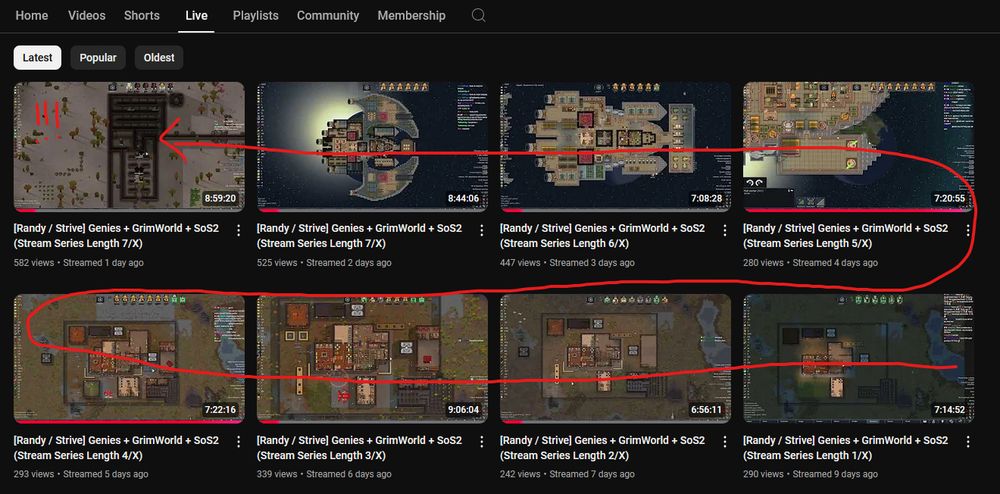Play the stream thumbnail with duration 7:14:52
Screen dimensions: 1000x494
(858, 358)
